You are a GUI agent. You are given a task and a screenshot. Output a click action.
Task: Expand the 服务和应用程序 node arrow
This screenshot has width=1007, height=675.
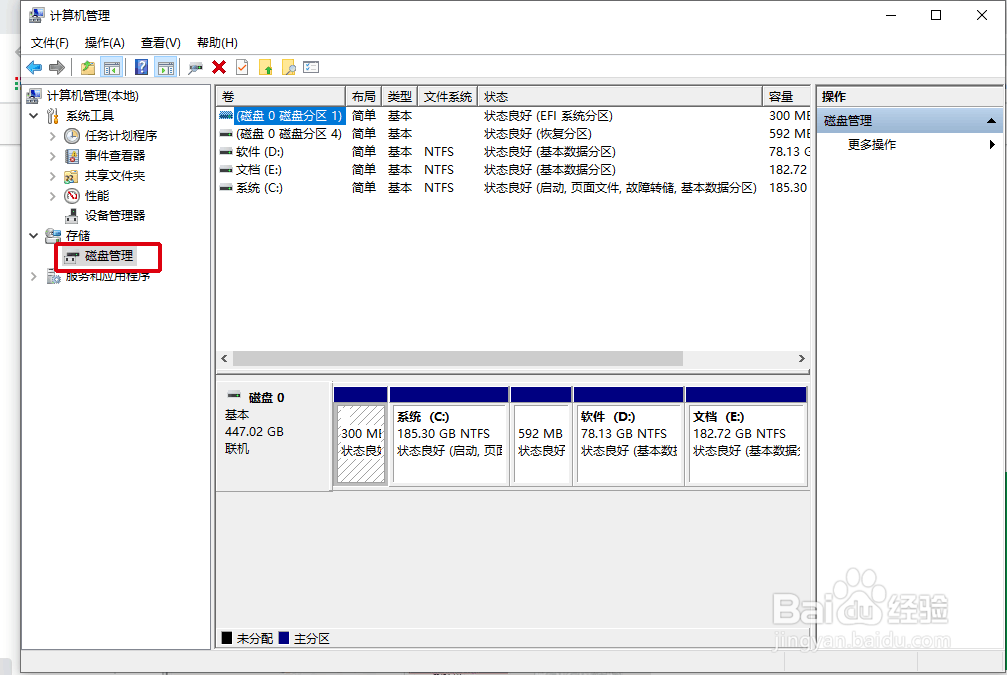pos(34,276)
